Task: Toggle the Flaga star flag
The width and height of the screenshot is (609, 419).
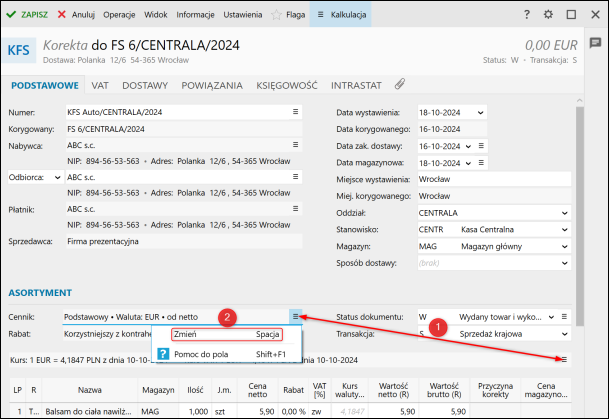Action: coord(288,15)
